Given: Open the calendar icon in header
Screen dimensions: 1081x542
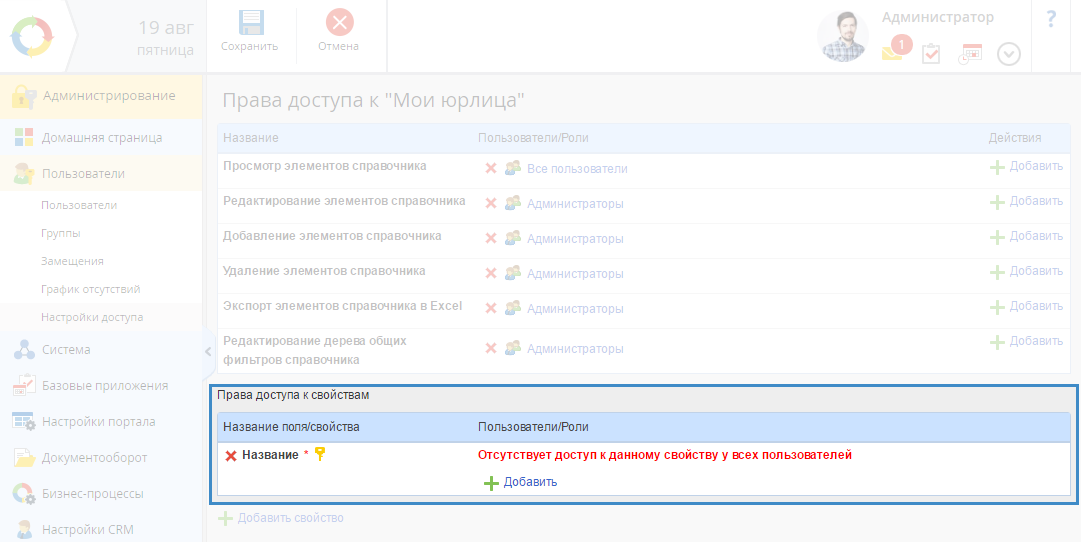Looking at the screenshot, I should pyautogui.click(x=970, y=54).
